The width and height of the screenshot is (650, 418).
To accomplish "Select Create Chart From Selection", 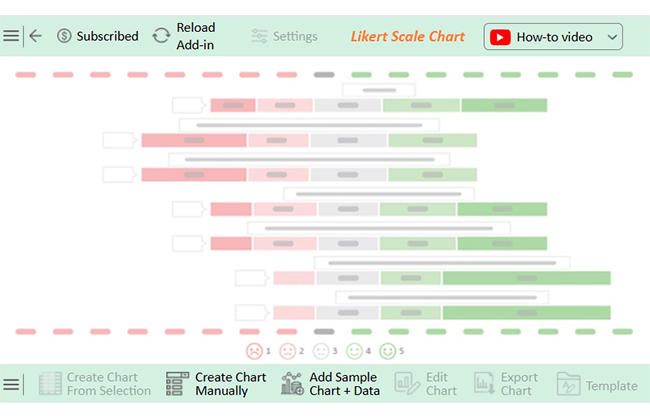I will pyautogui.click(x=95, y=384).
